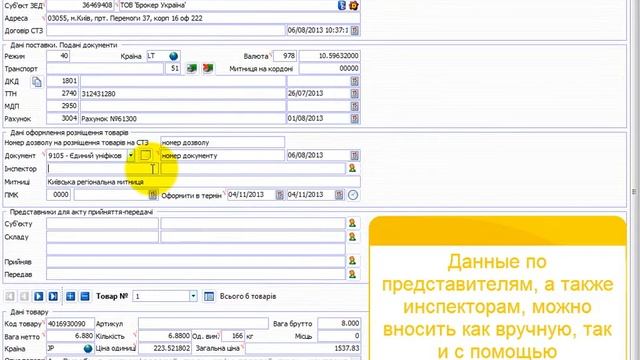Open calendar for Договір СТЗ date 06/08/2013 10:37
The height and width of the screenshot is (360, 640).
[x=355, y=31]
